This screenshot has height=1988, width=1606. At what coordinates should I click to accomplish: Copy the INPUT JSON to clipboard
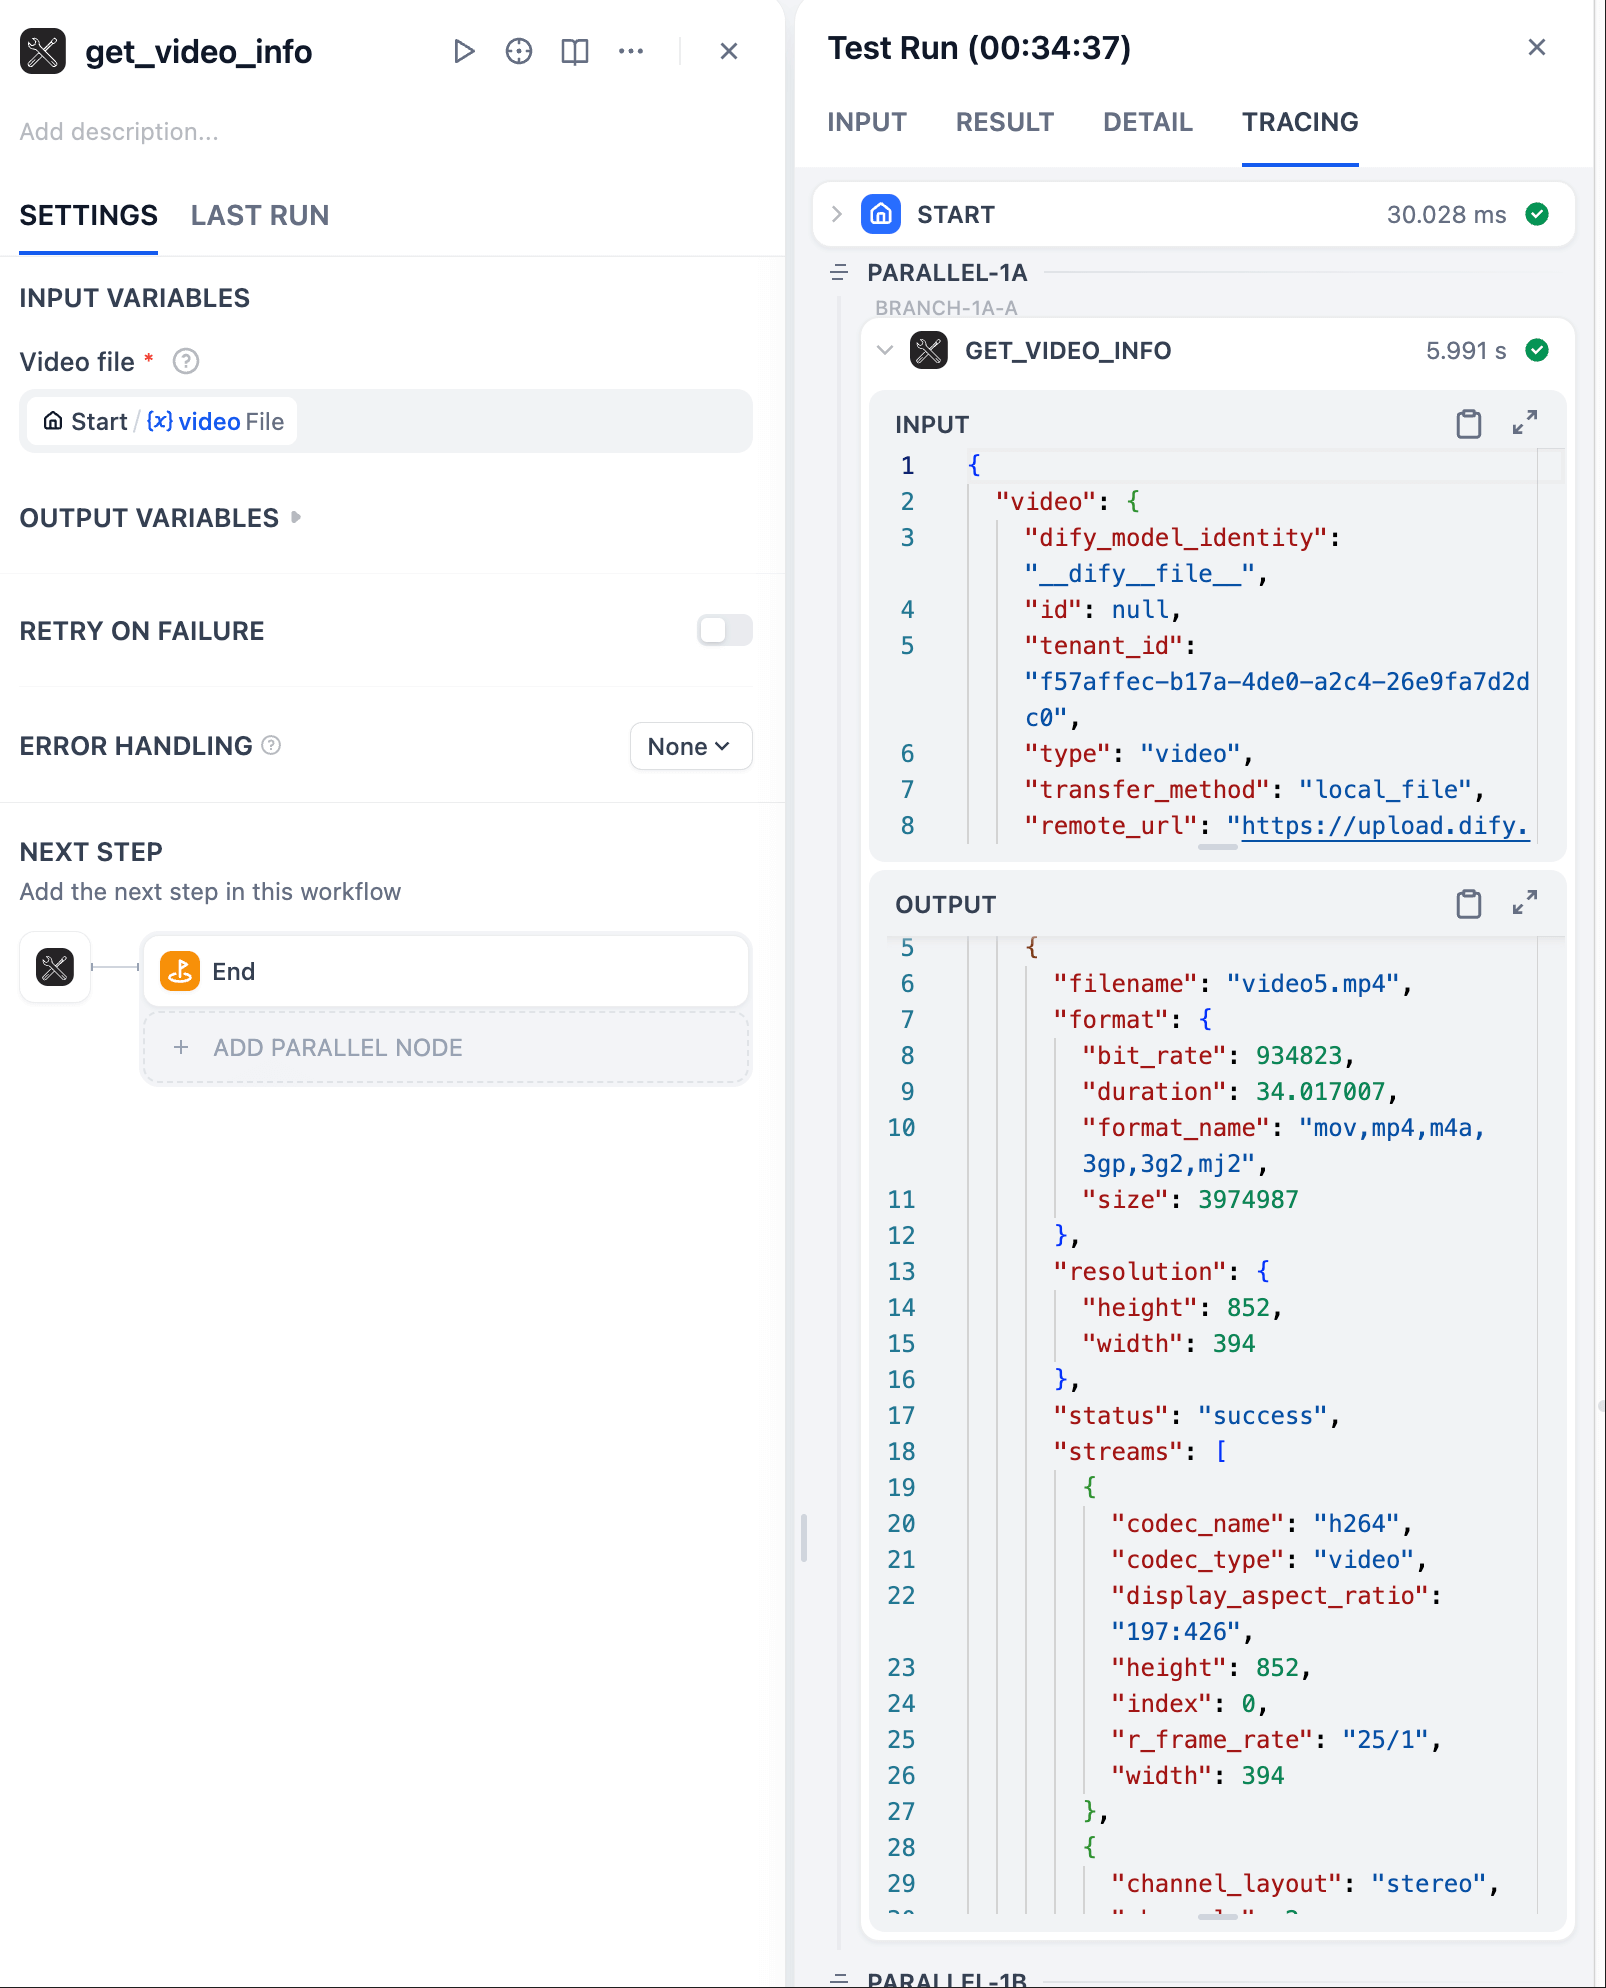1468,424
